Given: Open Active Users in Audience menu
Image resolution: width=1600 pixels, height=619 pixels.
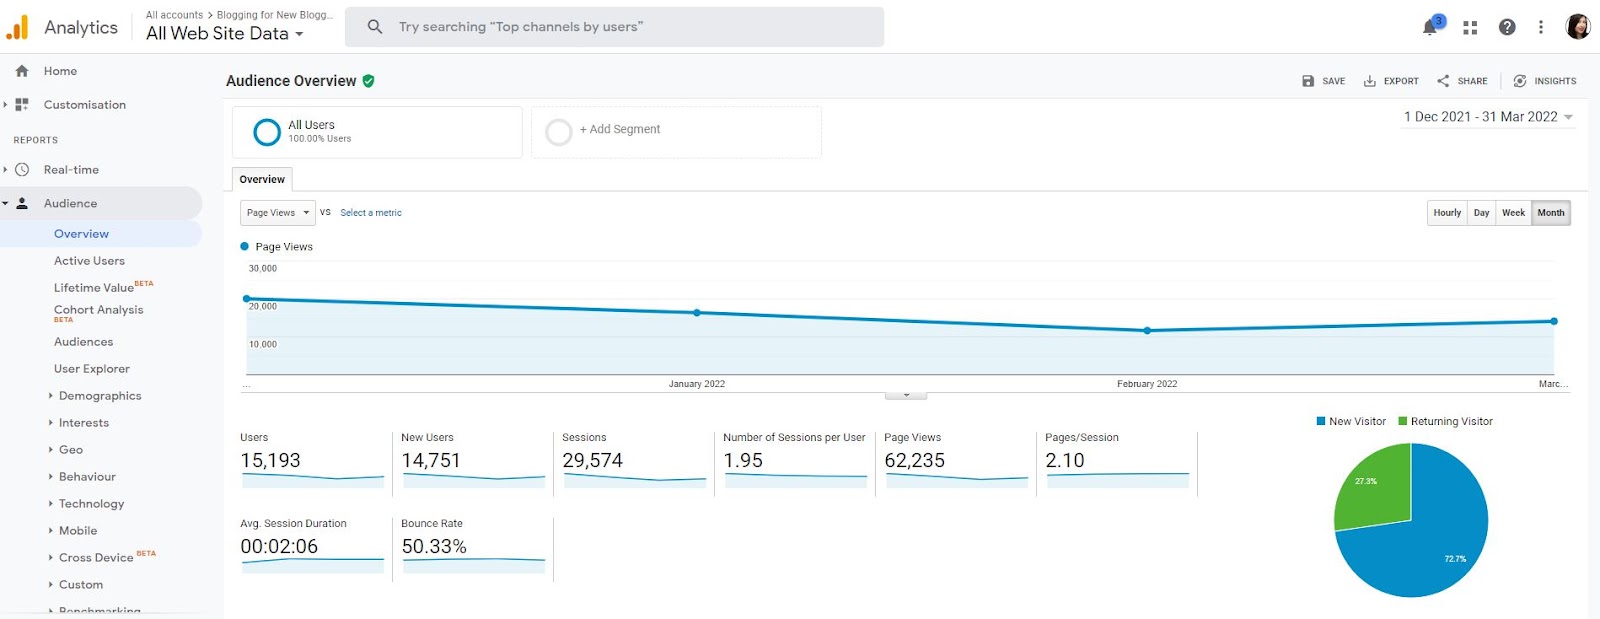Looking at the screenshot, I should point(89,261).
